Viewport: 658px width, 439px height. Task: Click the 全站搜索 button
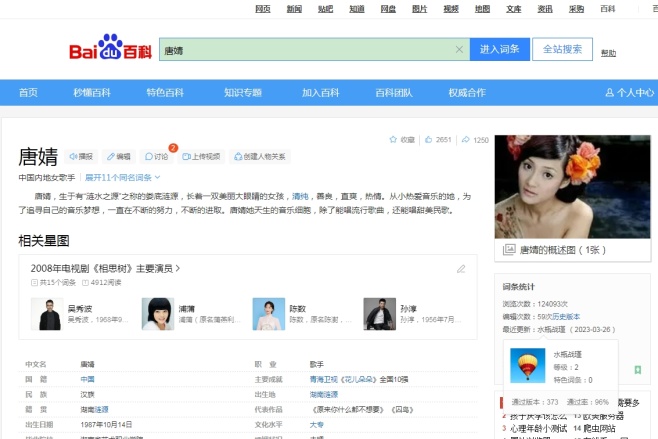pos(562,49)
